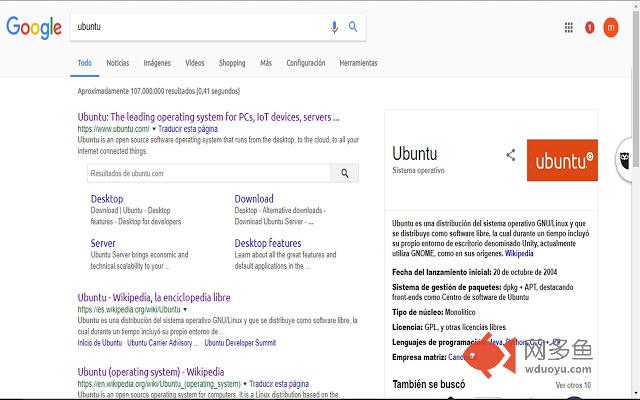The image size is (640, 400).
Task: Switch to the Imágenes tab
Action: 157,63
